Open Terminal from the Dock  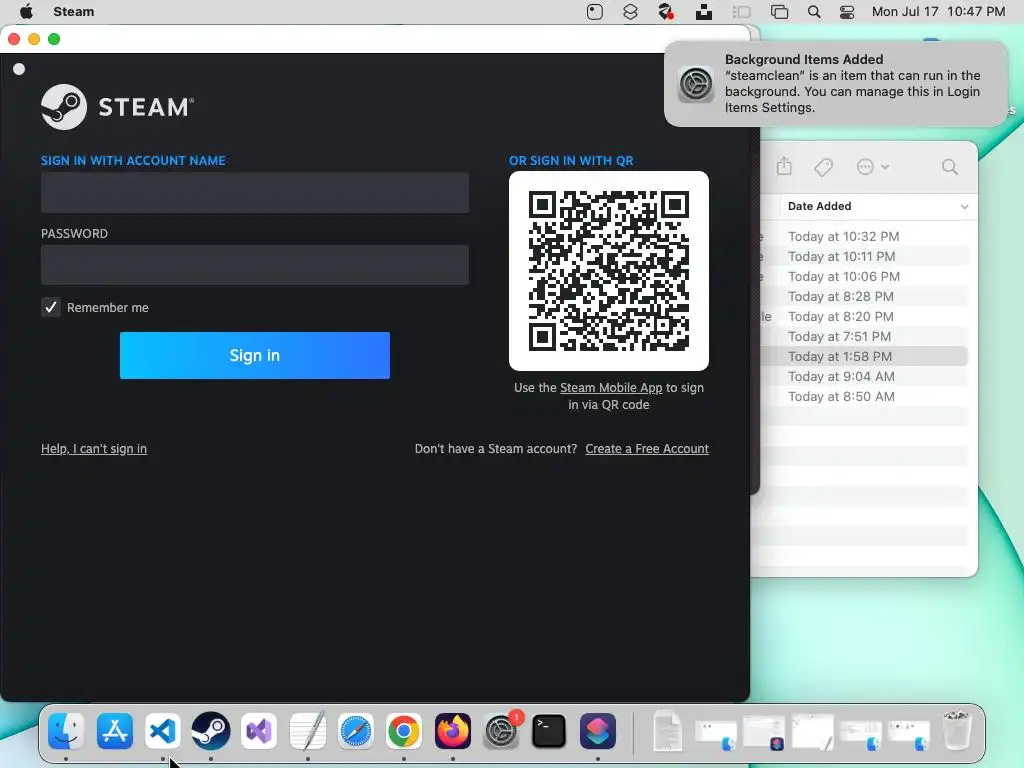click(549, 731)
